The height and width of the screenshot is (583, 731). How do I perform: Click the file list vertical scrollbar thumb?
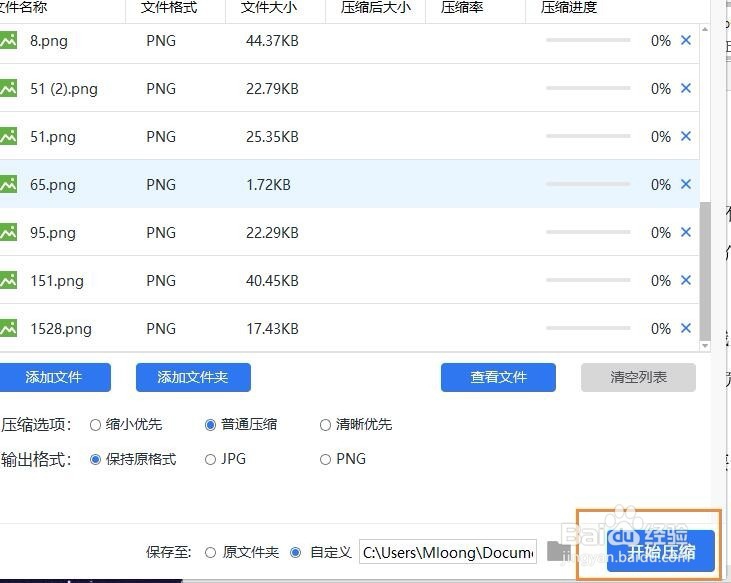click(x=705, y=271)
